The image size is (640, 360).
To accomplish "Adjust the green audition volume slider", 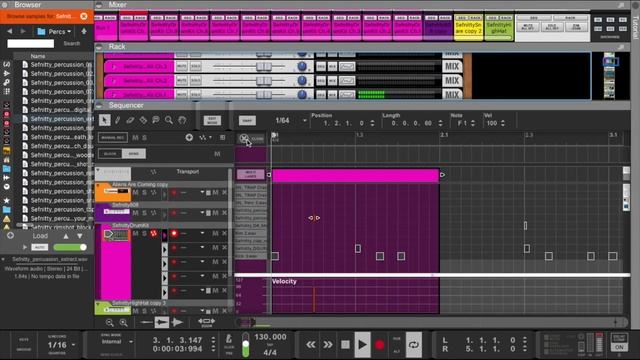I will (x=70, y=247).
